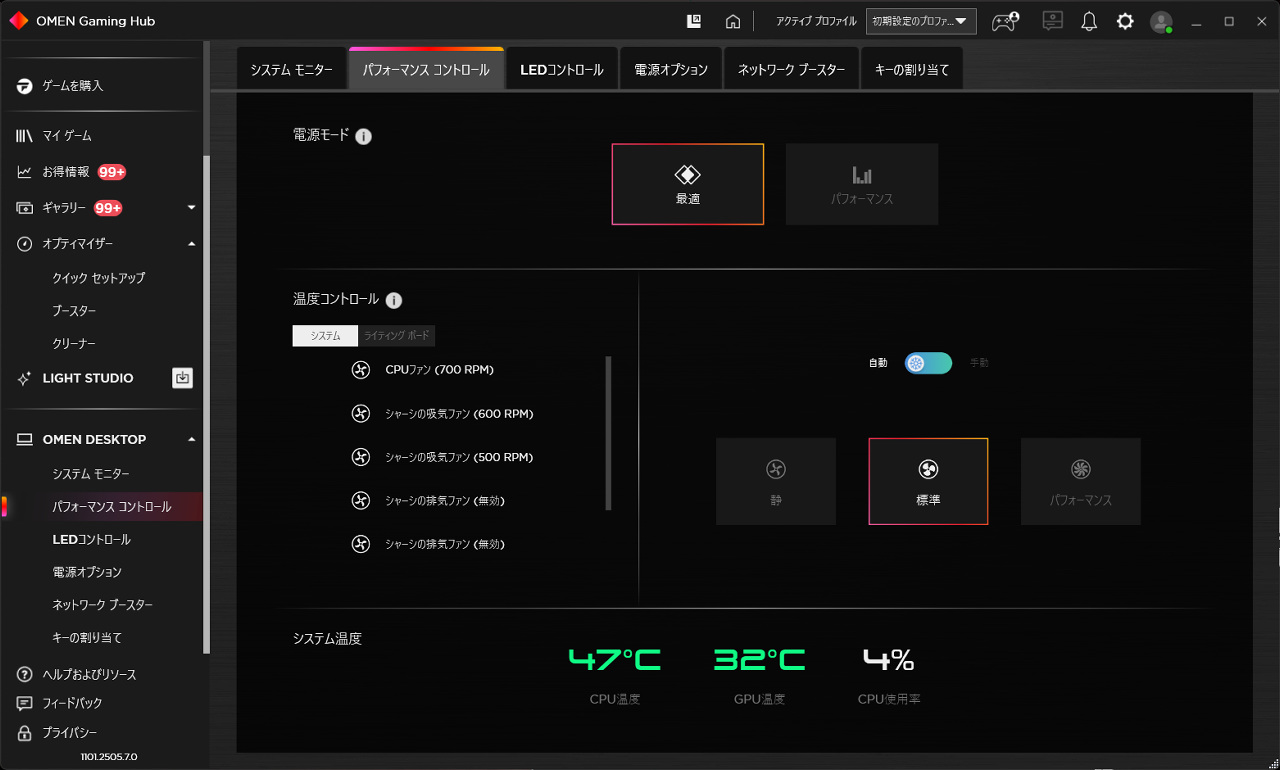Click fan icon for シャーシの吸気ファン (600 RPM)
The image size is (1280, 770).
pos(361,414)
